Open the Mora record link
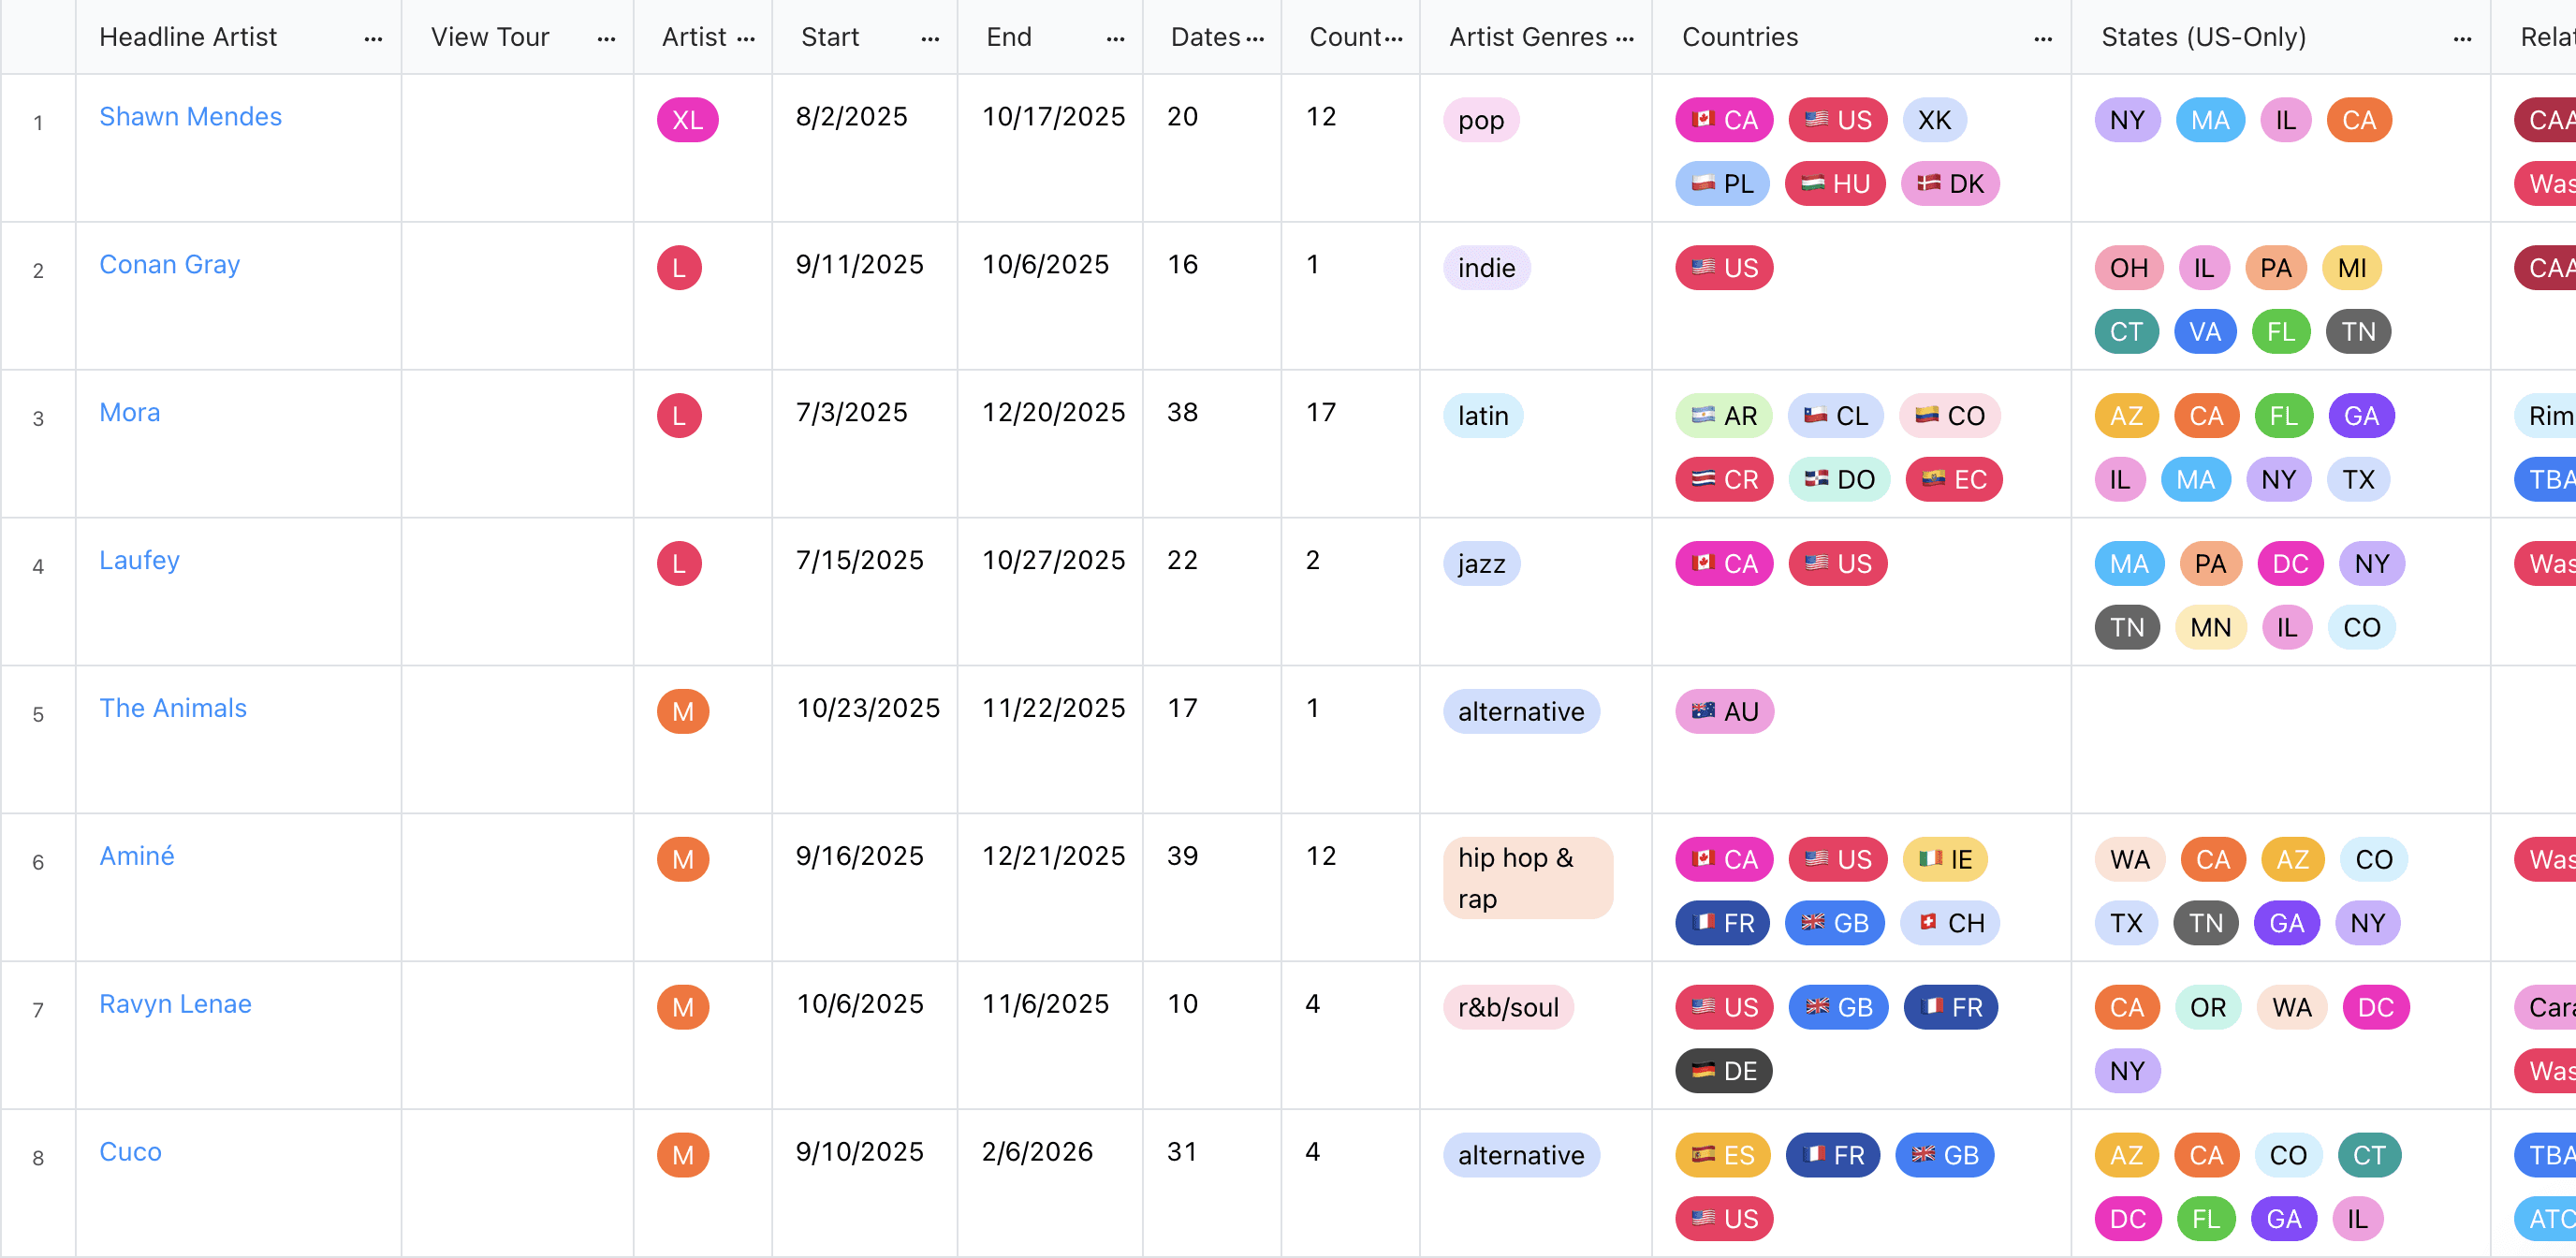The height and width of the screenshot is (1258, 2576). point(129,413)
